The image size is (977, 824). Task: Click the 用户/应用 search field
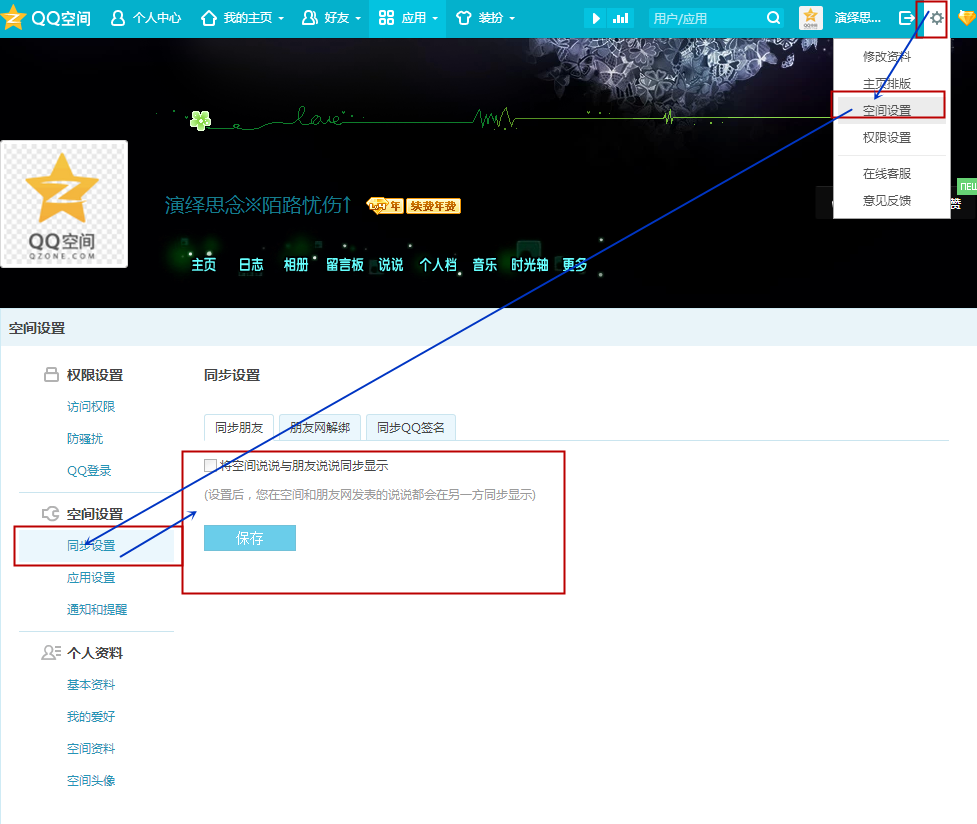[x=705, y=18]
